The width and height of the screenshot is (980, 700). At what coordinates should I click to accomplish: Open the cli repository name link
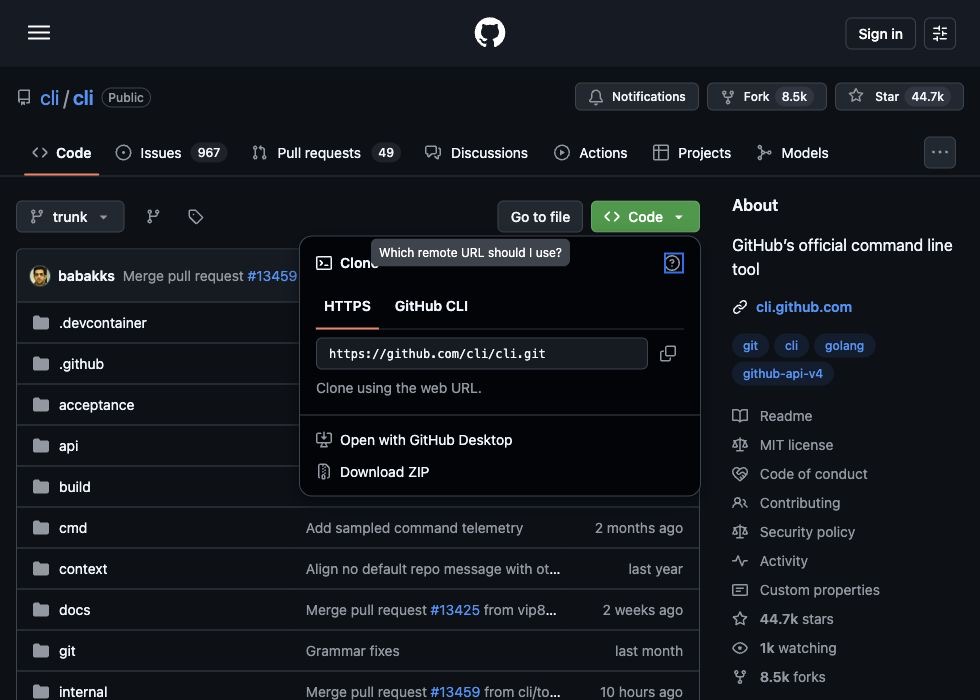pos(82,98)
